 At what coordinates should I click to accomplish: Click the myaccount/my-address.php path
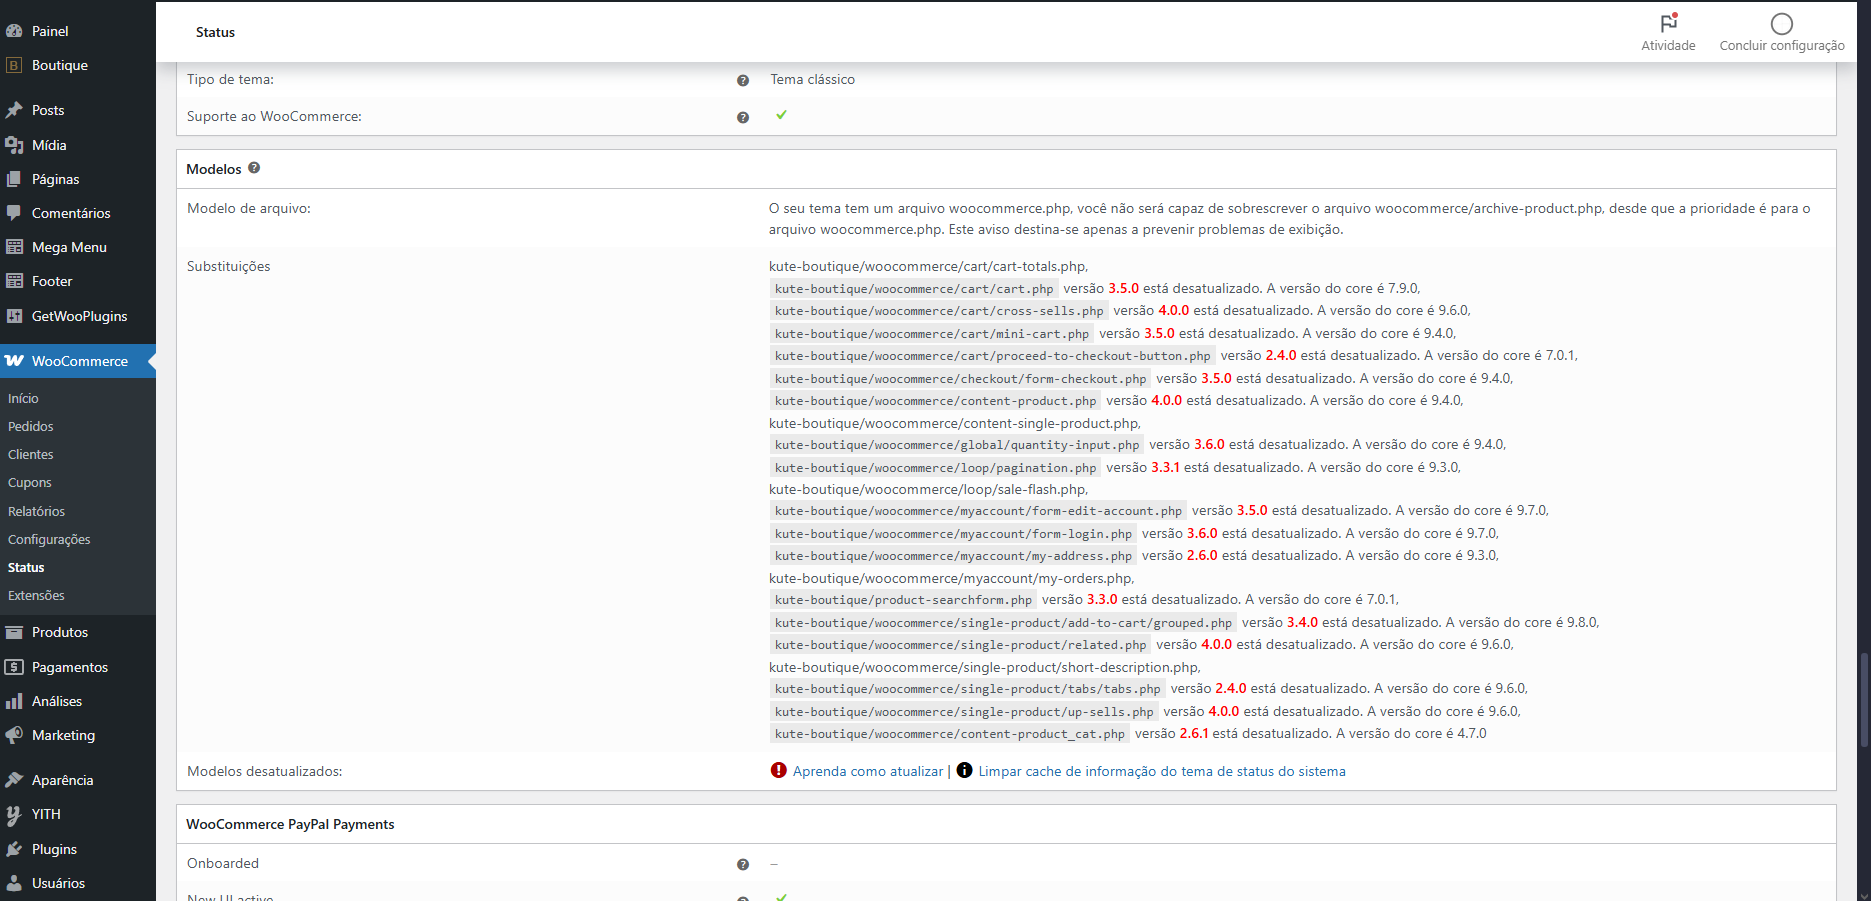[x=953, y=556]
